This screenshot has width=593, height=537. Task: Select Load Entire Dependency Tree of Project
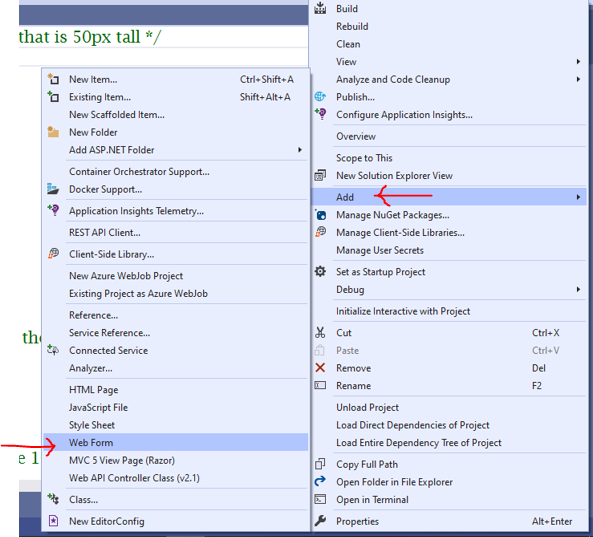[449, 443]
